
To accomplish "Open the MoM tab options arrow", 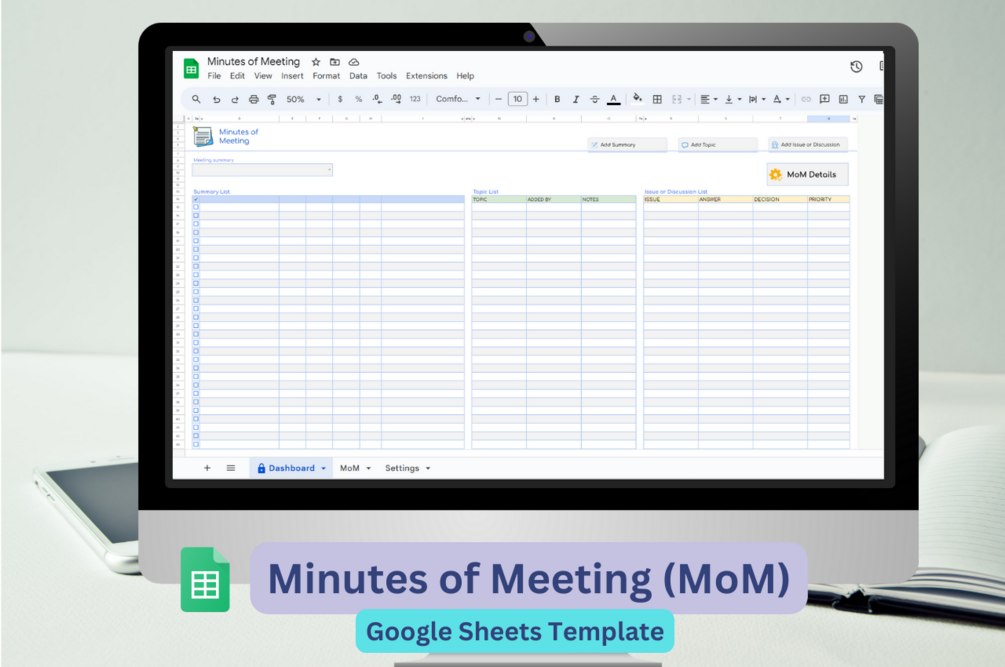I will [369, 468].
